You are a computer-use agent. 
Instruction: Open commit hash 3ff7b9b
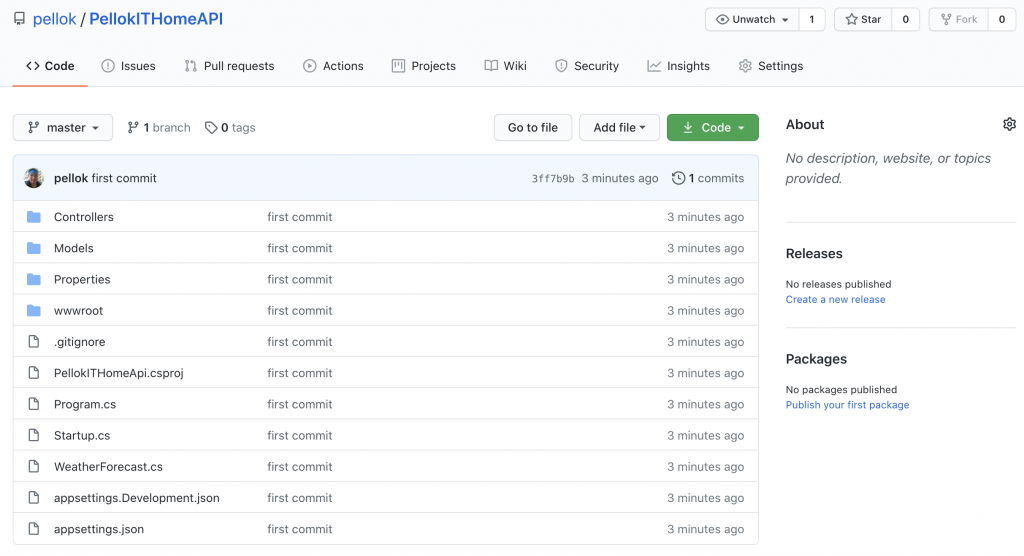click(x=553, y=178)
